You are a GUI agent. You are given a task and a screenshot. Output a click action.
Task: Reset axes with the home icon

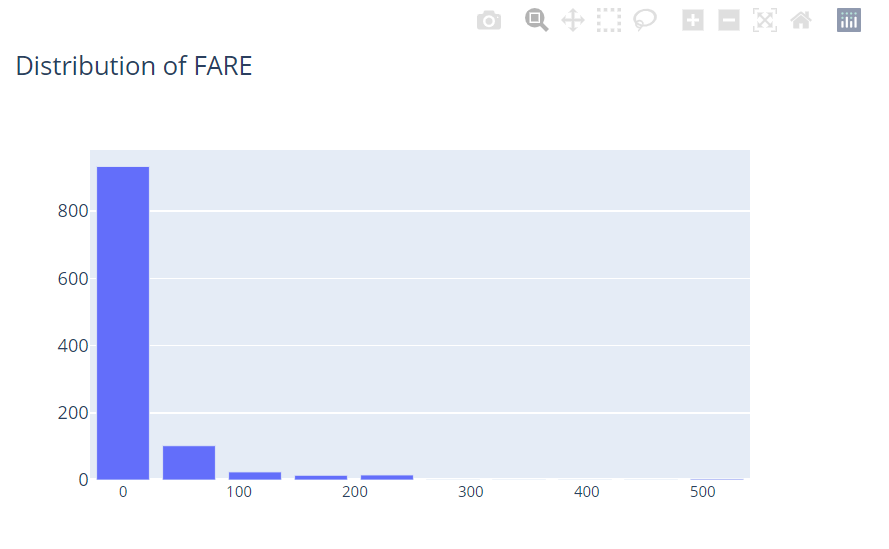click(801, 20)
